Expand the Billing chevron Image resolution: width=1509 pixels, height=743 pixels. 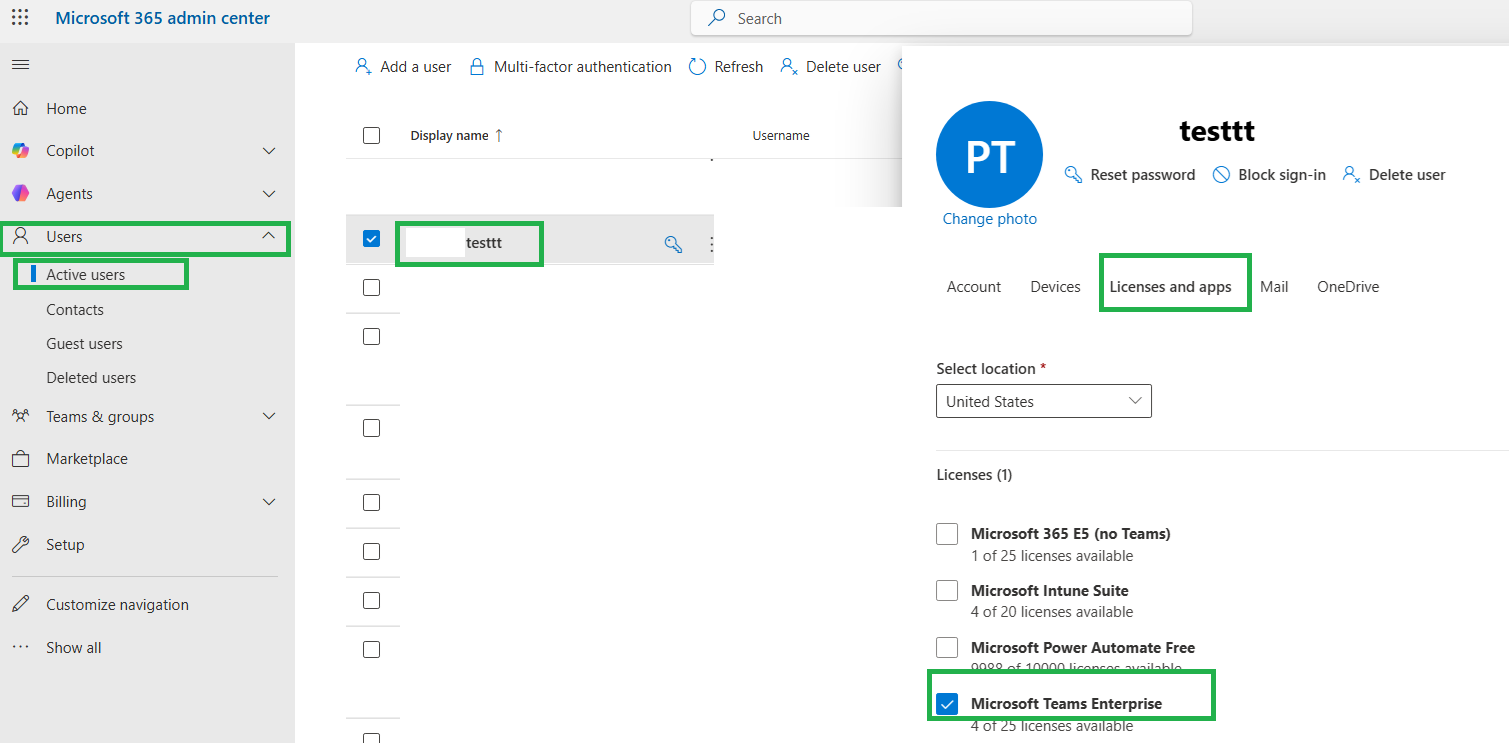tap(268, 501)
